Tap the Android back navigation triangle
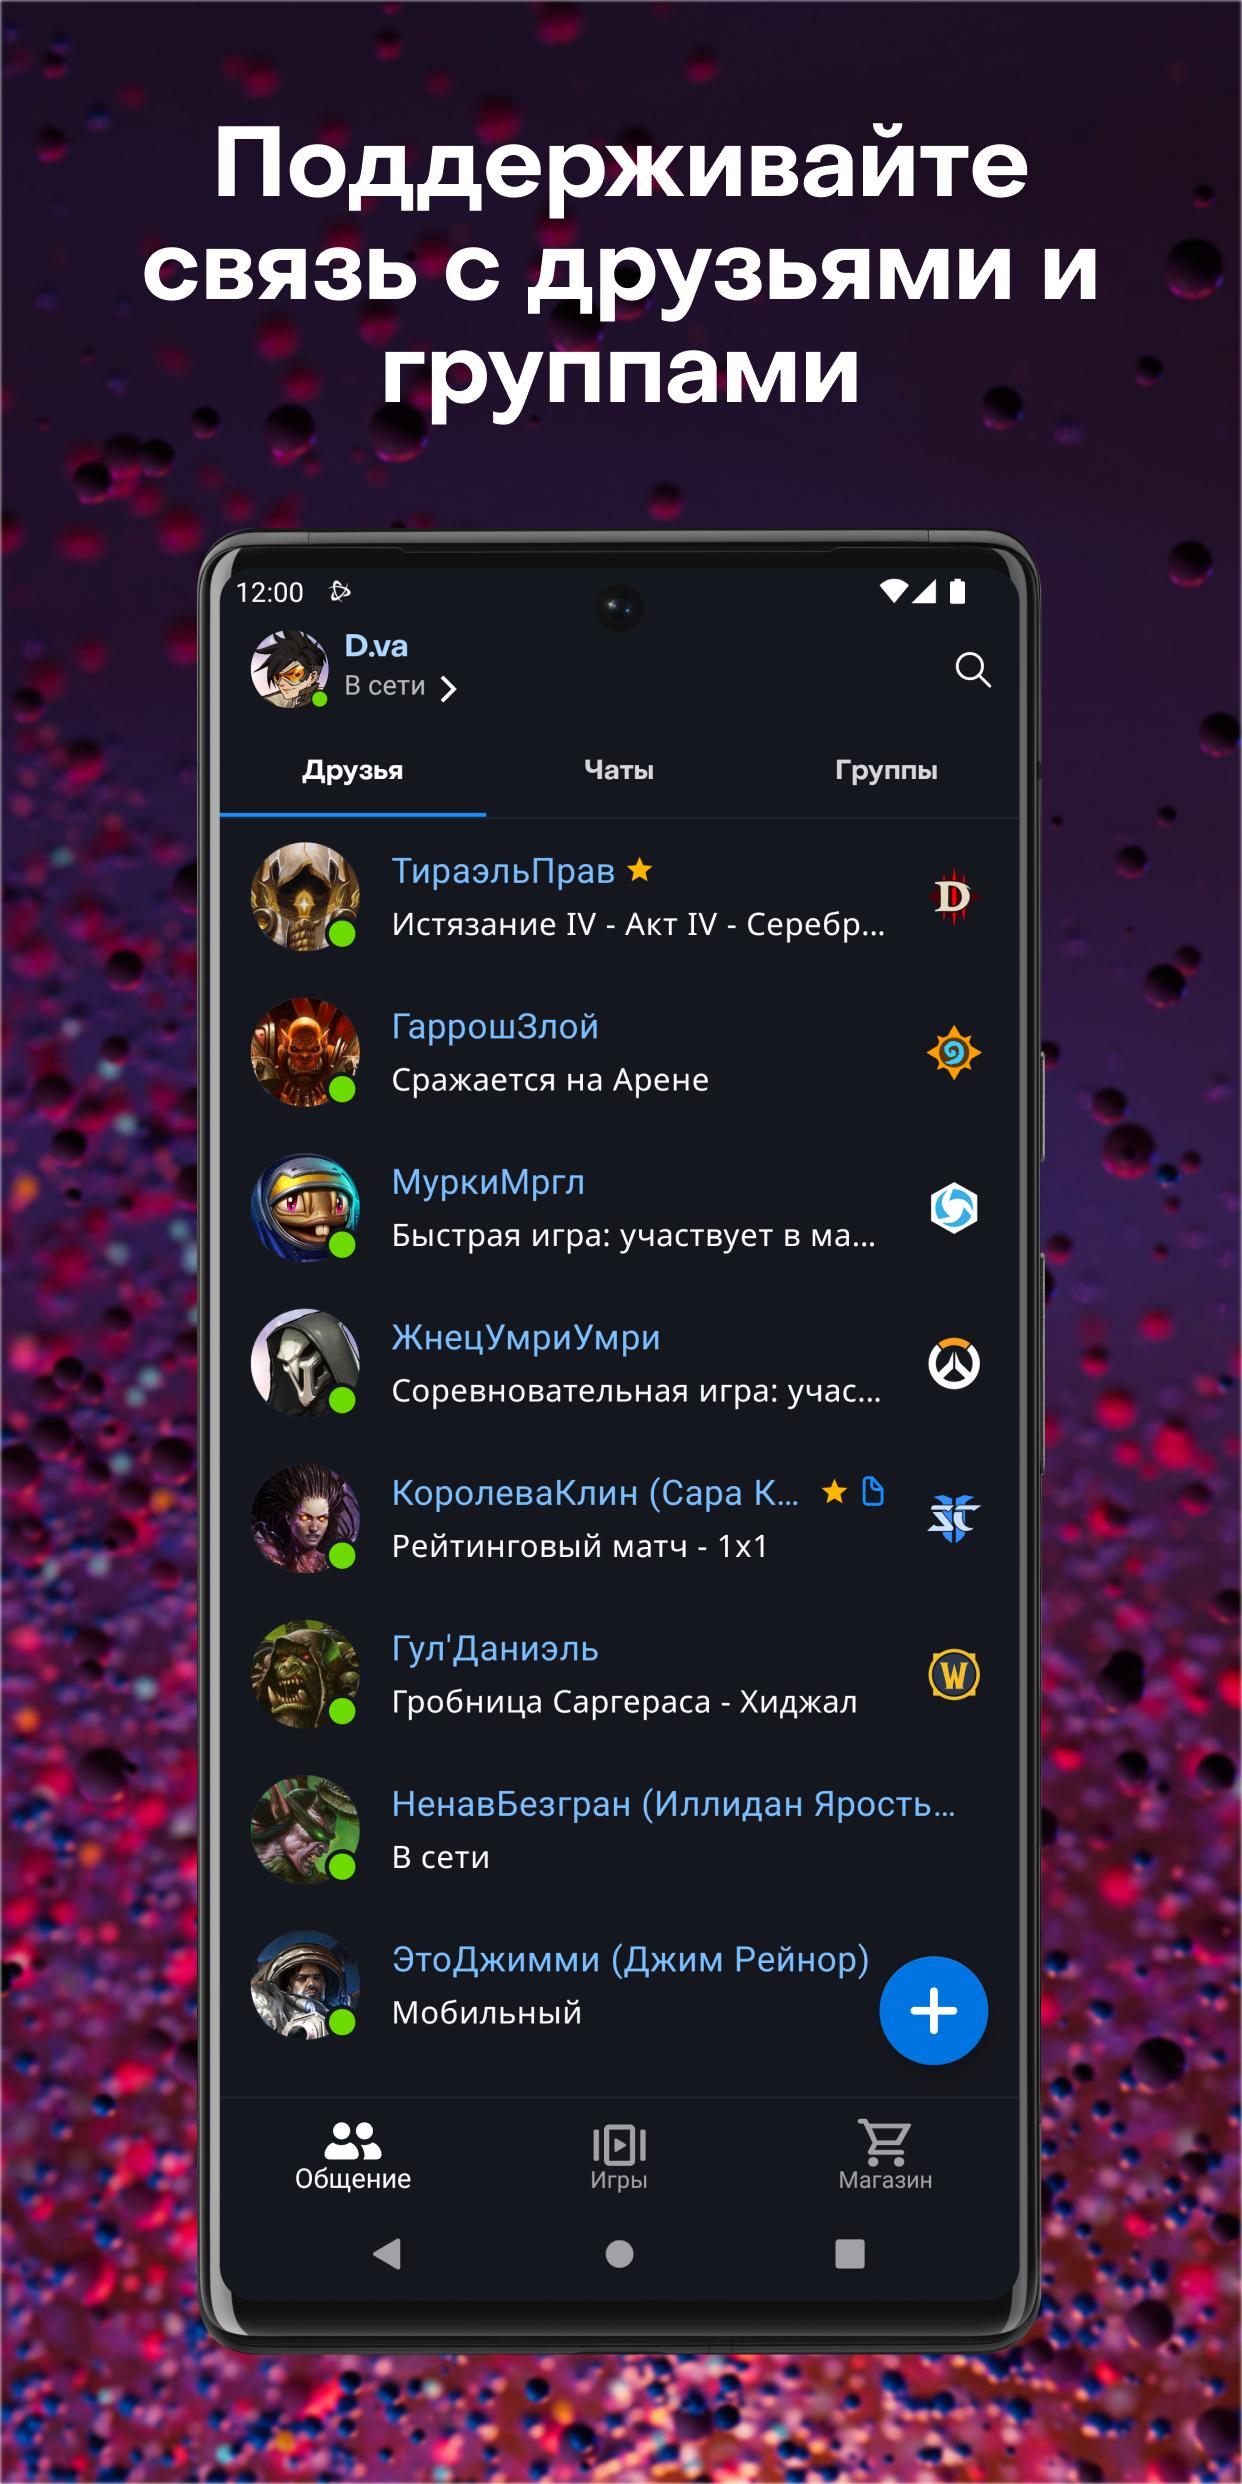 387,2254
